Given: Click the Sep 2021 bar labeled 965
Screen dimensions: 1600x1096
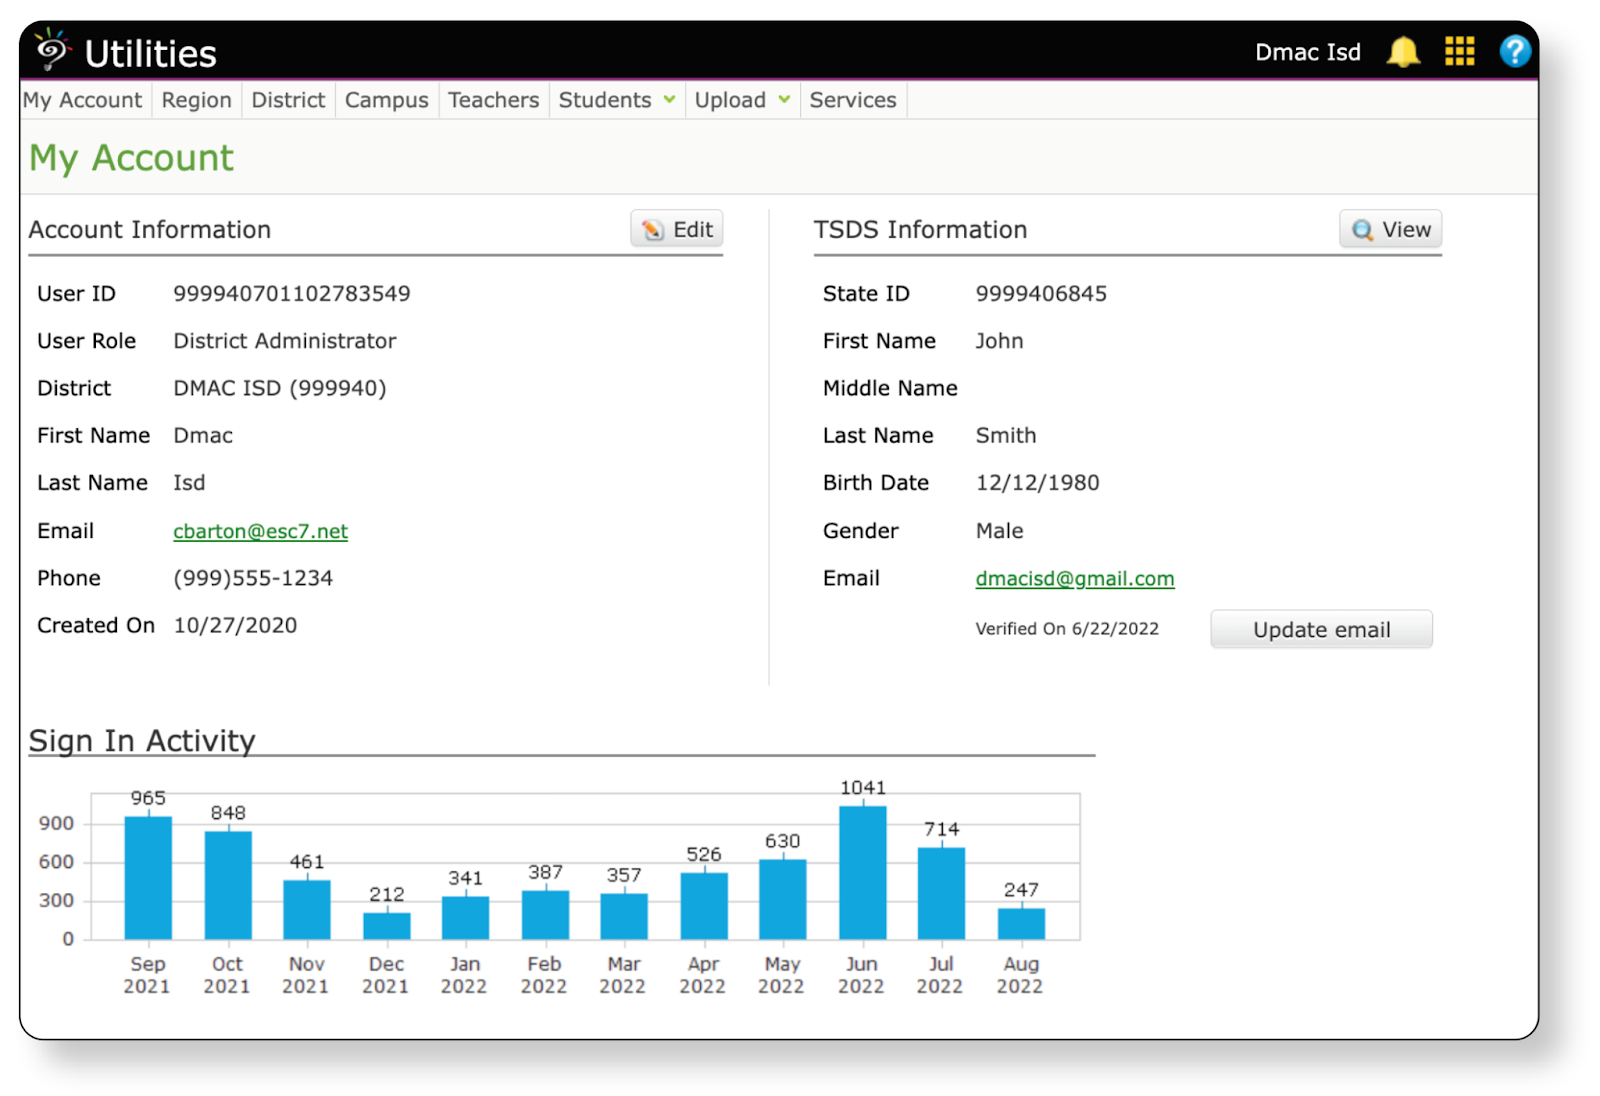Looking at the screenshot, I should tap(148, 877).
